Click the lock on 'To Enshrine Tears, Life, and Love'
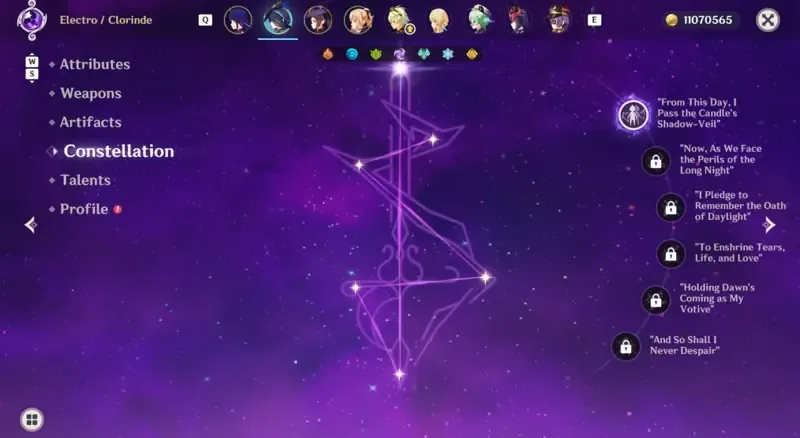 click(x=671, y=254)
